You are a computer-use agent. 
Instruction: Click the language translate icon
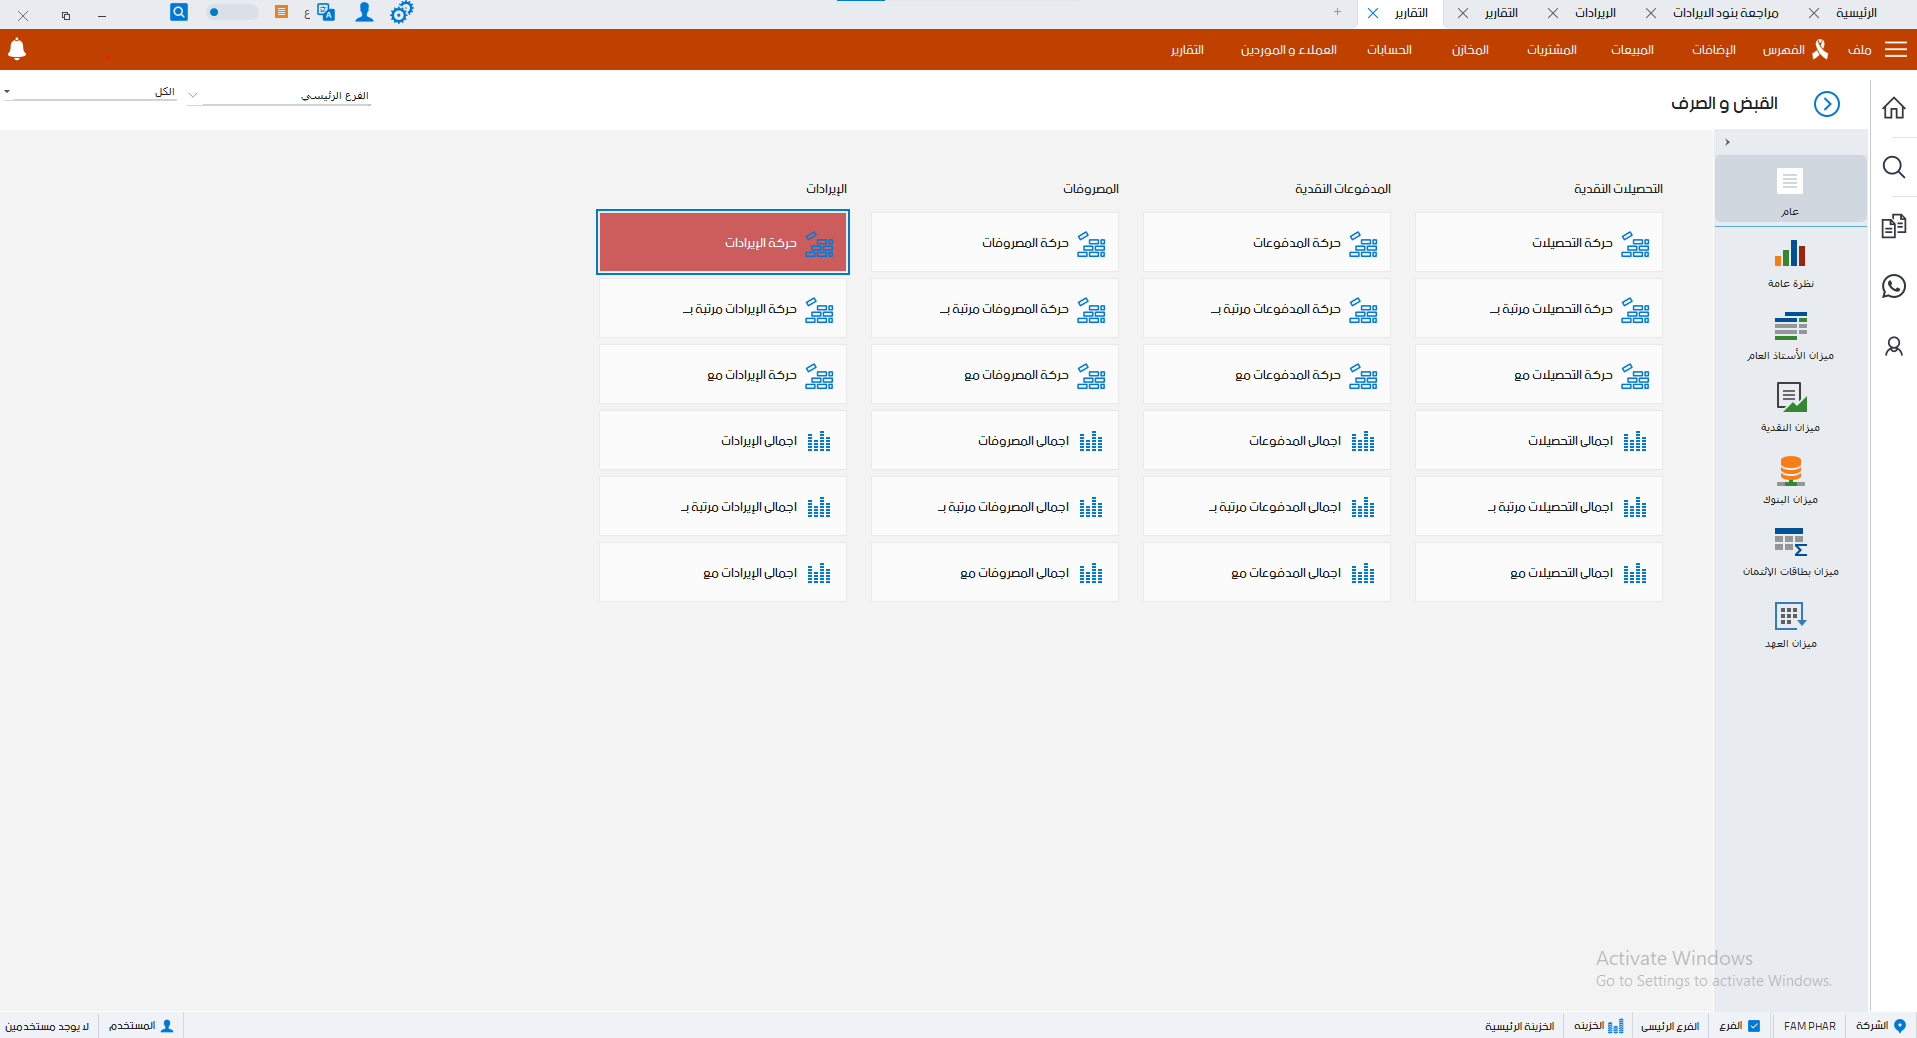tap(325, 13)
